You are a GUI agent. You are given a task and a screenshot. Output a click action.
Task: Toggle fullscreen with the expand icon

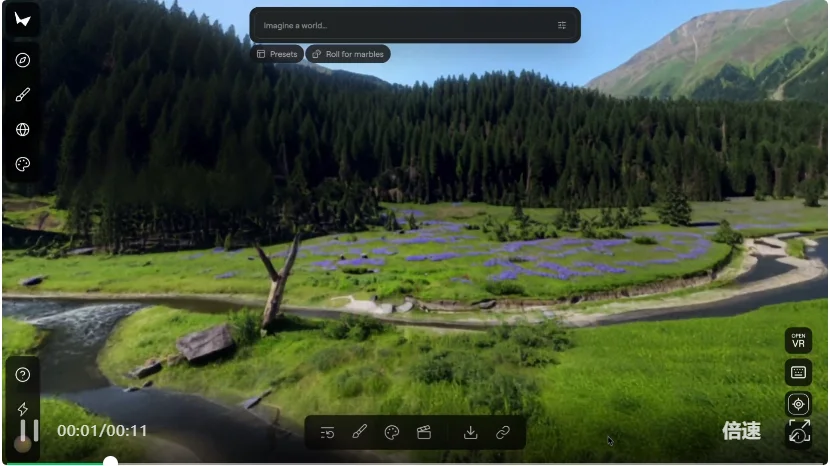click(x=798, y=432)
